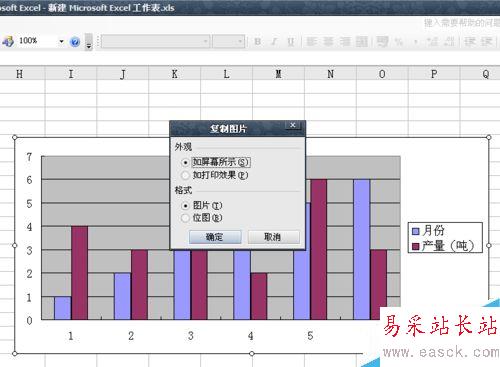Viewport: 500px width, 367px height.
Task: Click the maroon bar for category 2
Action: tap(139, 284)
